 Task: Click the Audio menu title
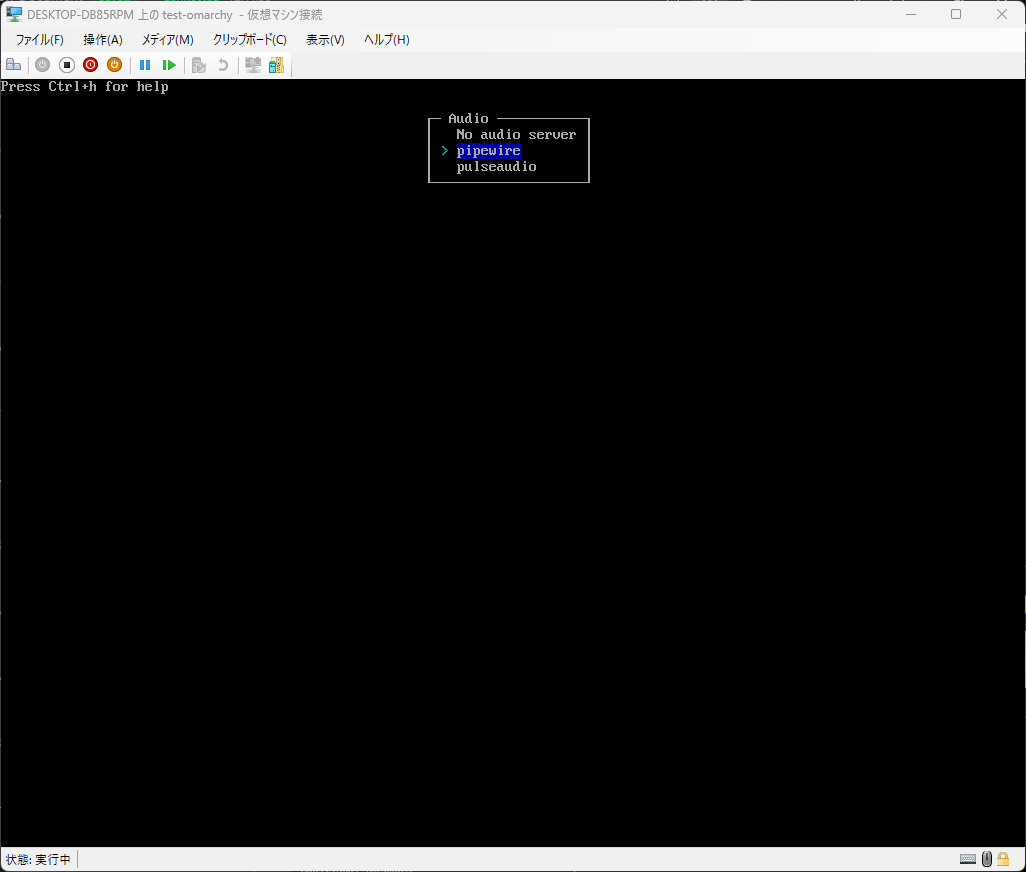[x=468, y=118]
